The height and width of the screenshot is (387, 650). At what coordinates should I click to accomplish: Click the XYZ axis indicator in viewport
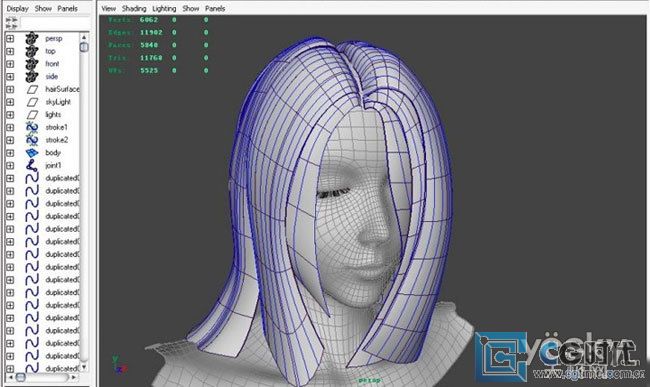coord(119,365)
